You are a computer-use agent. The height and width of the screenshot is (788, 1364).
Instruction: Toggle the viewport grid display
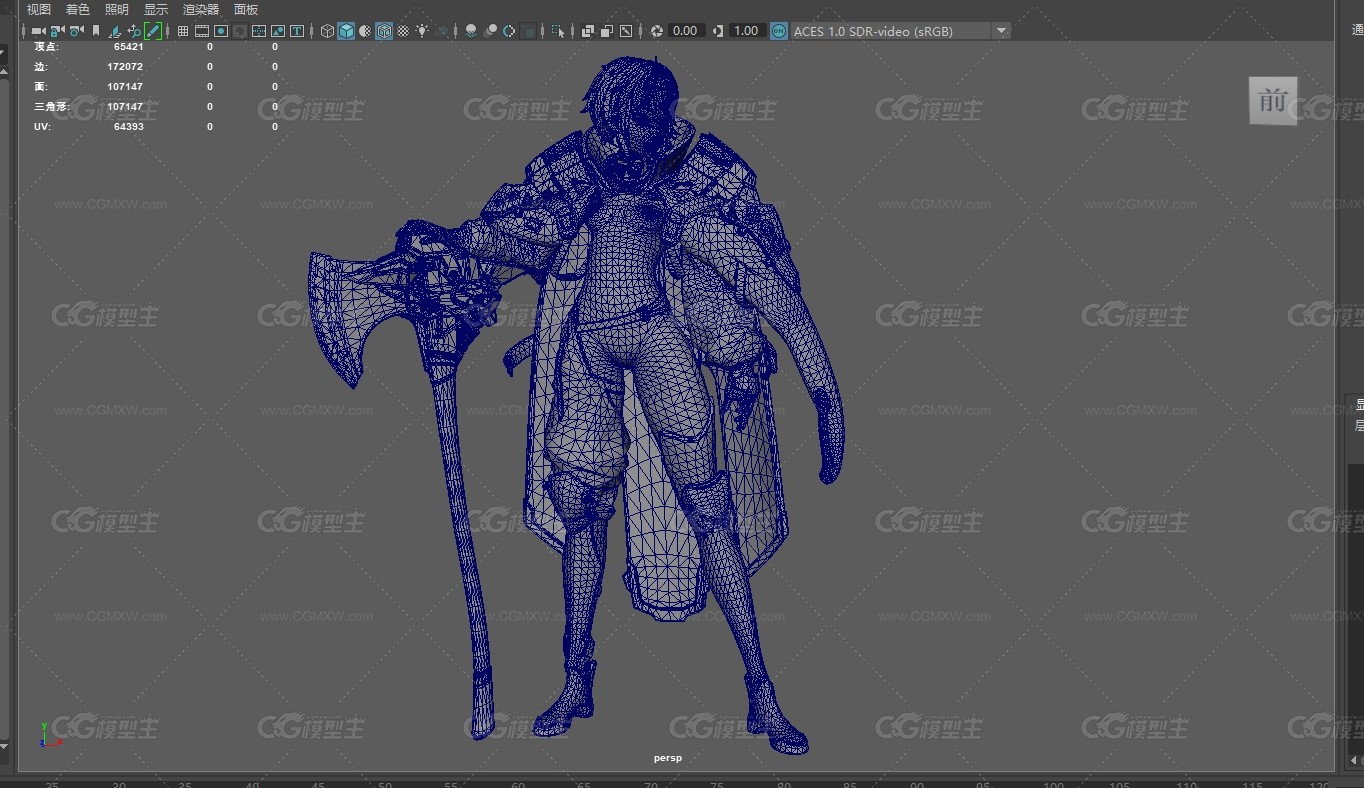(183, 31)
